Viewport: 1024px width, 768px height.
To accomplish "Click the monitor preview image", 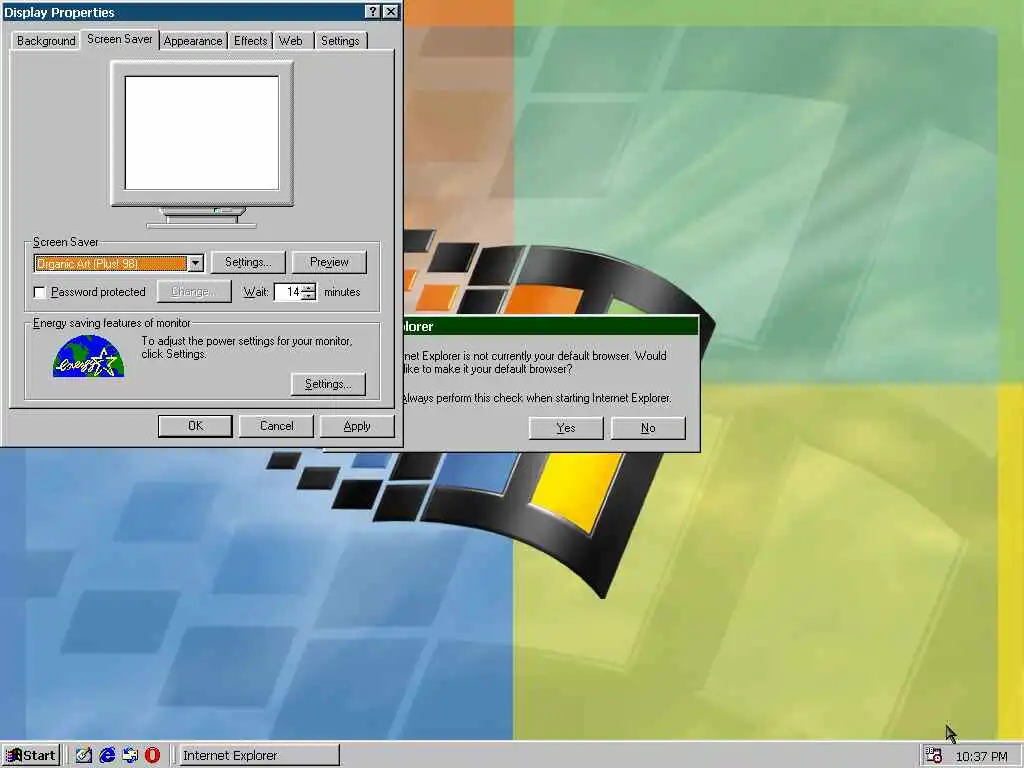I will click(202, 144).
